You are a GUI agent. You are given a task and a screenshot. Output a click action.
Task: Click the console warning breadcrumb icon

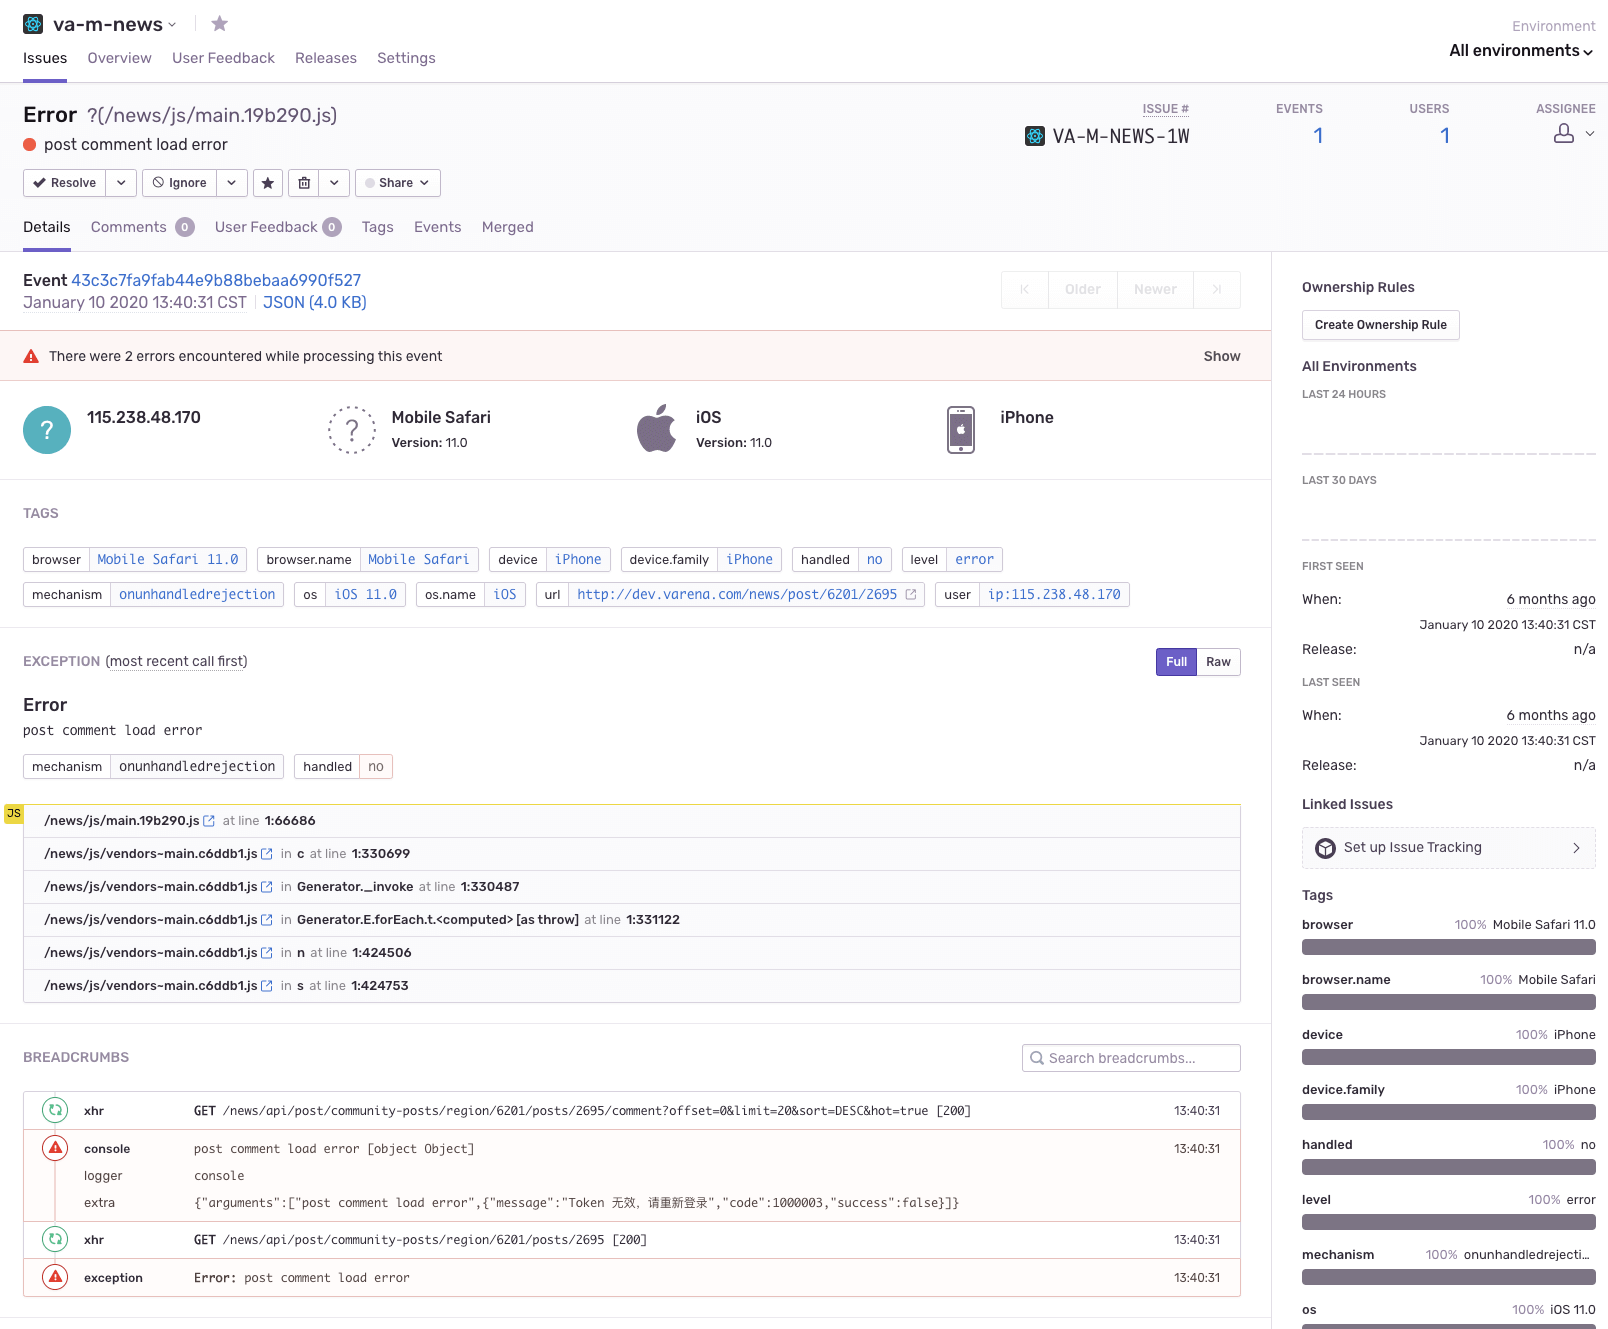pyautogui.click(x=55, y=1148)
